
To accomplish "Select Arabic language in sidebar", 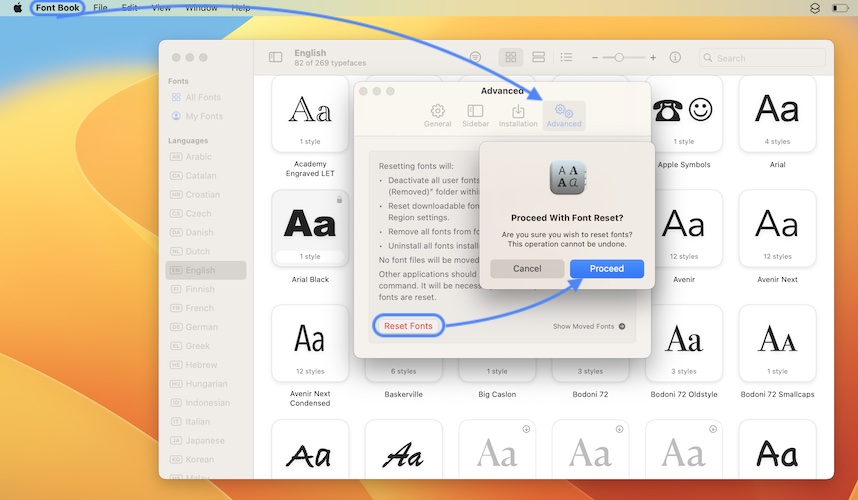I will click(206, 156).
